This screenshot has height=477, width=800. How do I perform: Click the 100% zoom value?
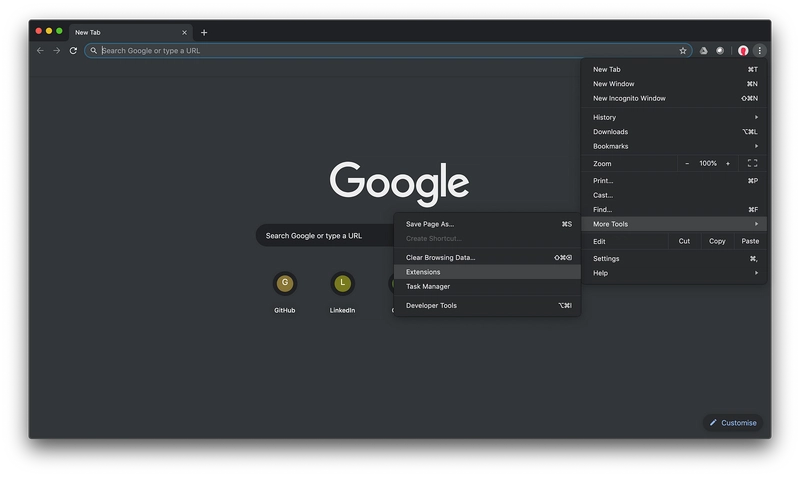[x=708, y=163]
